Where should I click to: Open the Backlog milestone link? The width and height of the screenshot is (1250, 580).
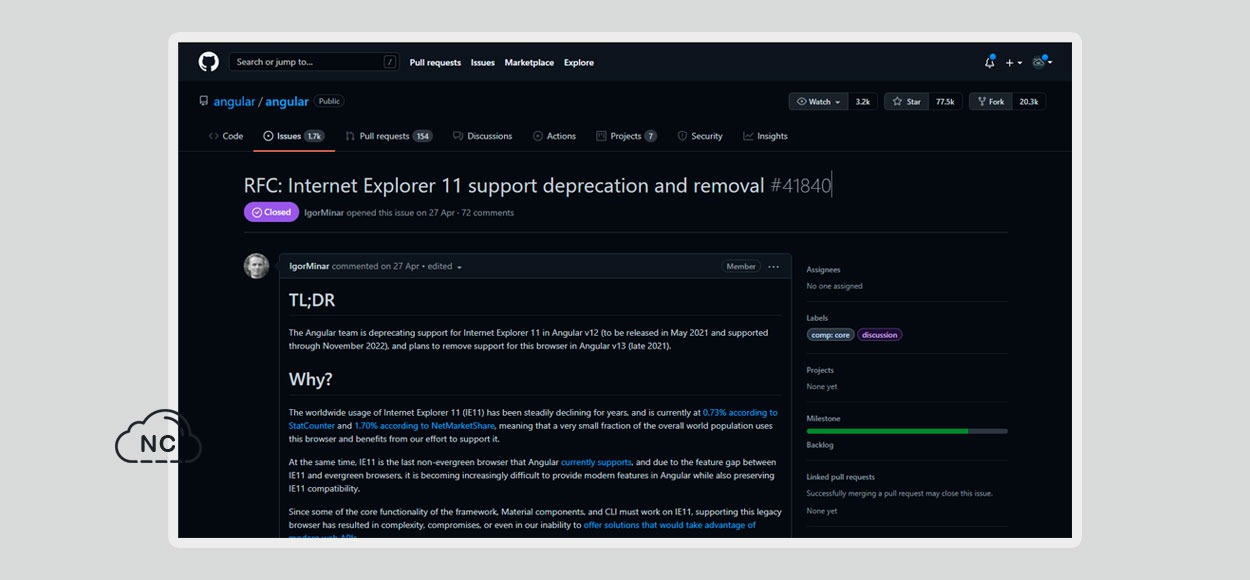[820, 445]
